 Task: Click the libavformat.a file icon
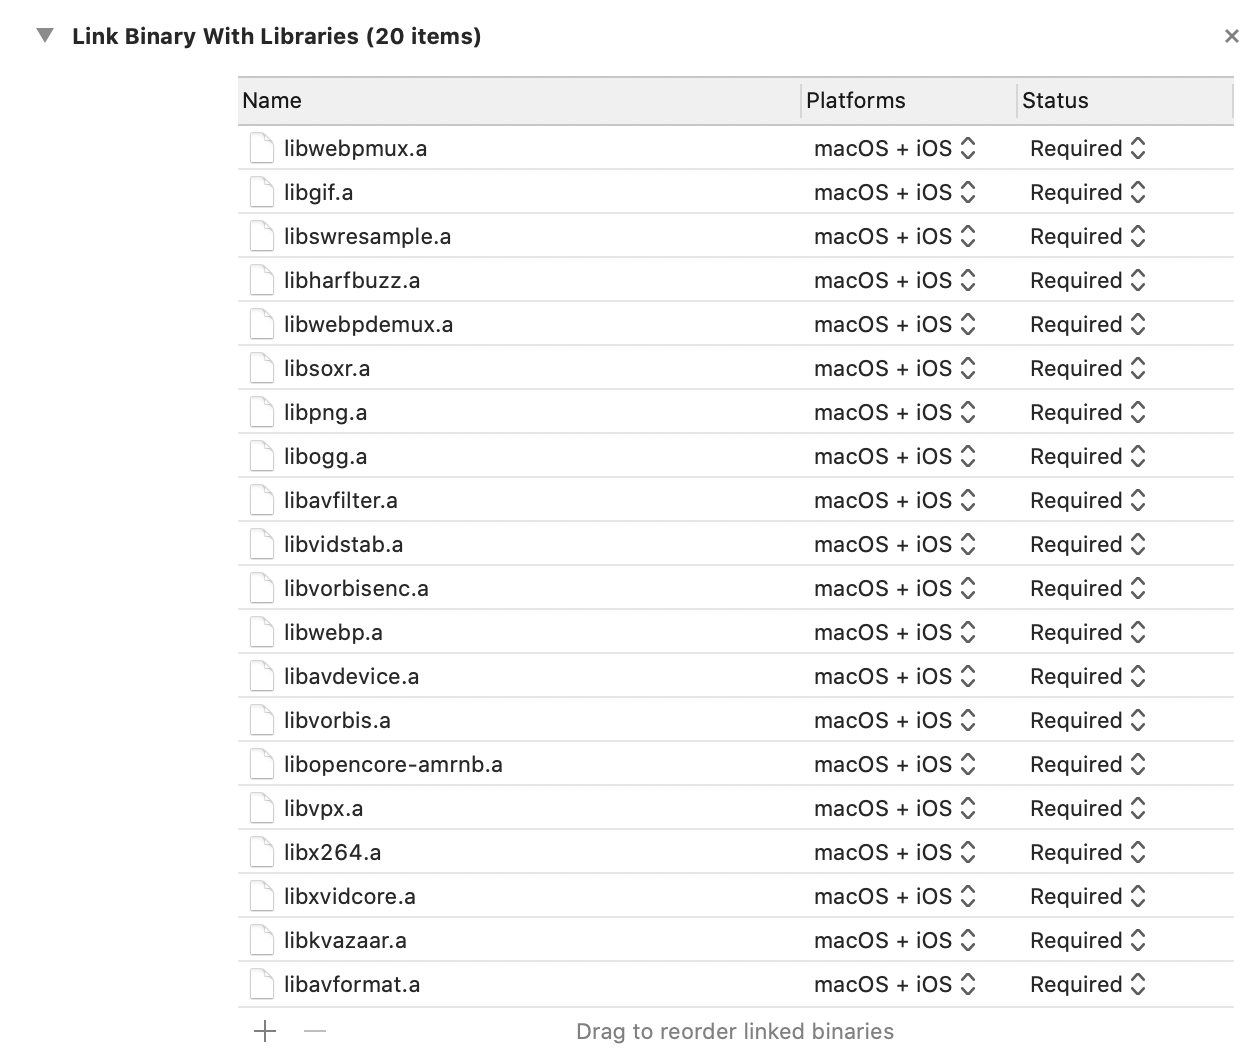pyautogui.click(x=261, y=984)
